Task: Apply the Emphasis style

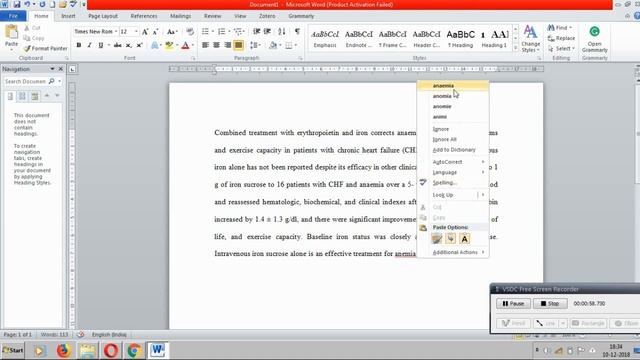Action: [325, 39]
